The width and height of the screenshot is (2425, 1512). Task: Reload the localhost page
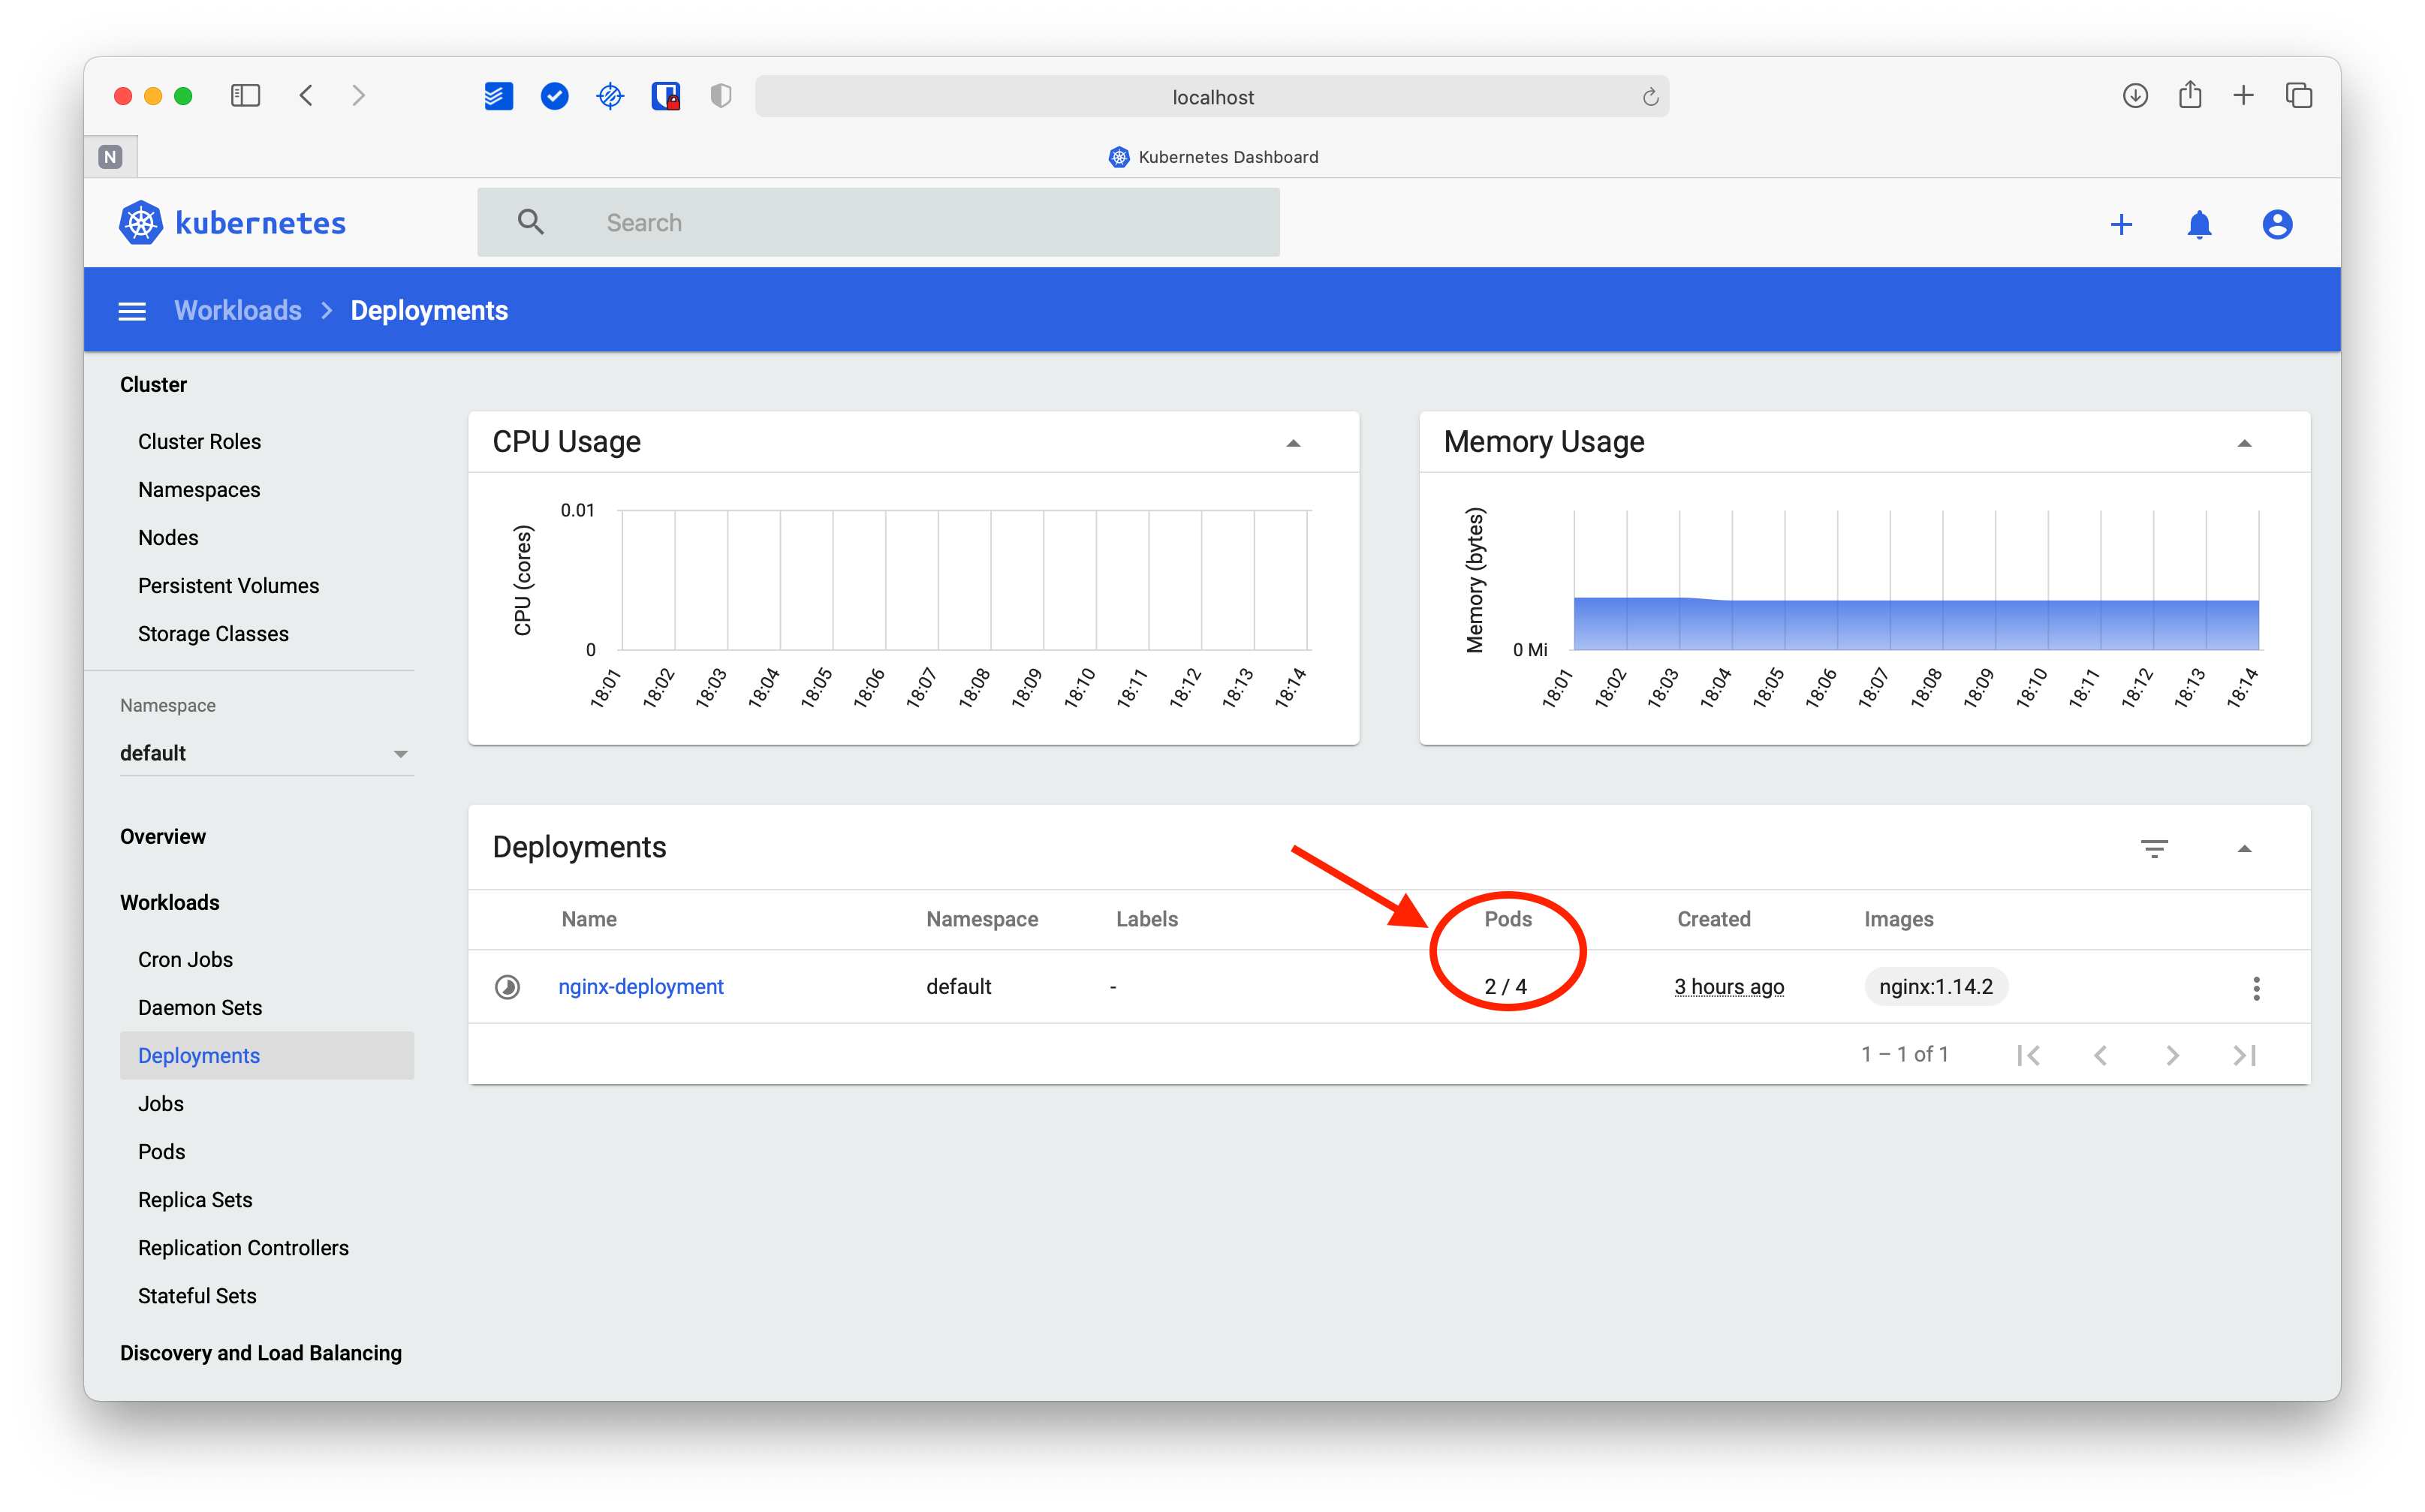point(1650,97)
